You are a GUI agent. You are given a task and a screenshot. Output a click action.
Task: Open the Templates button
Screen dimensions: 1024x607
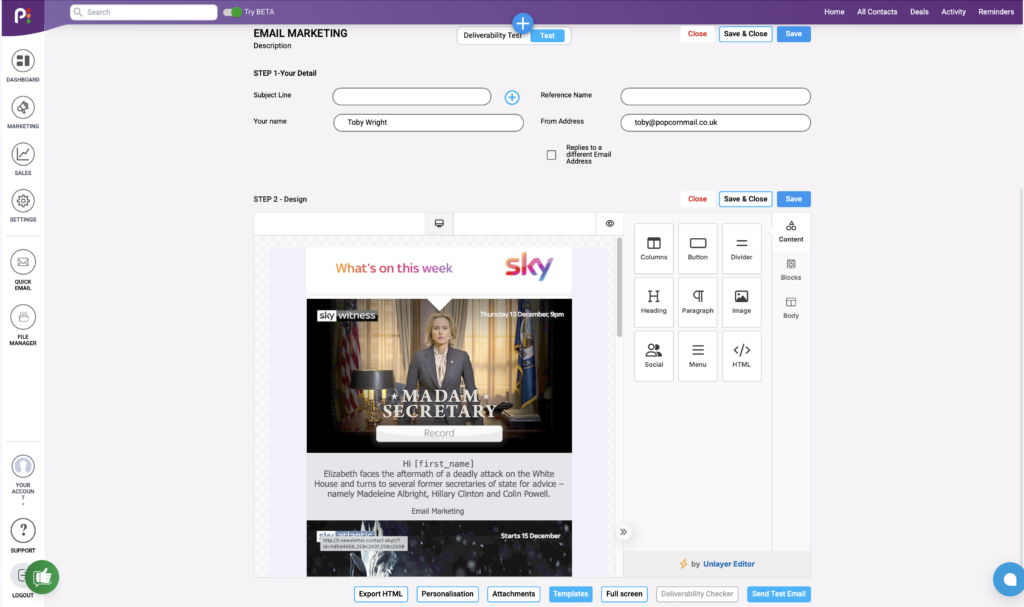(x=571, y=594)
